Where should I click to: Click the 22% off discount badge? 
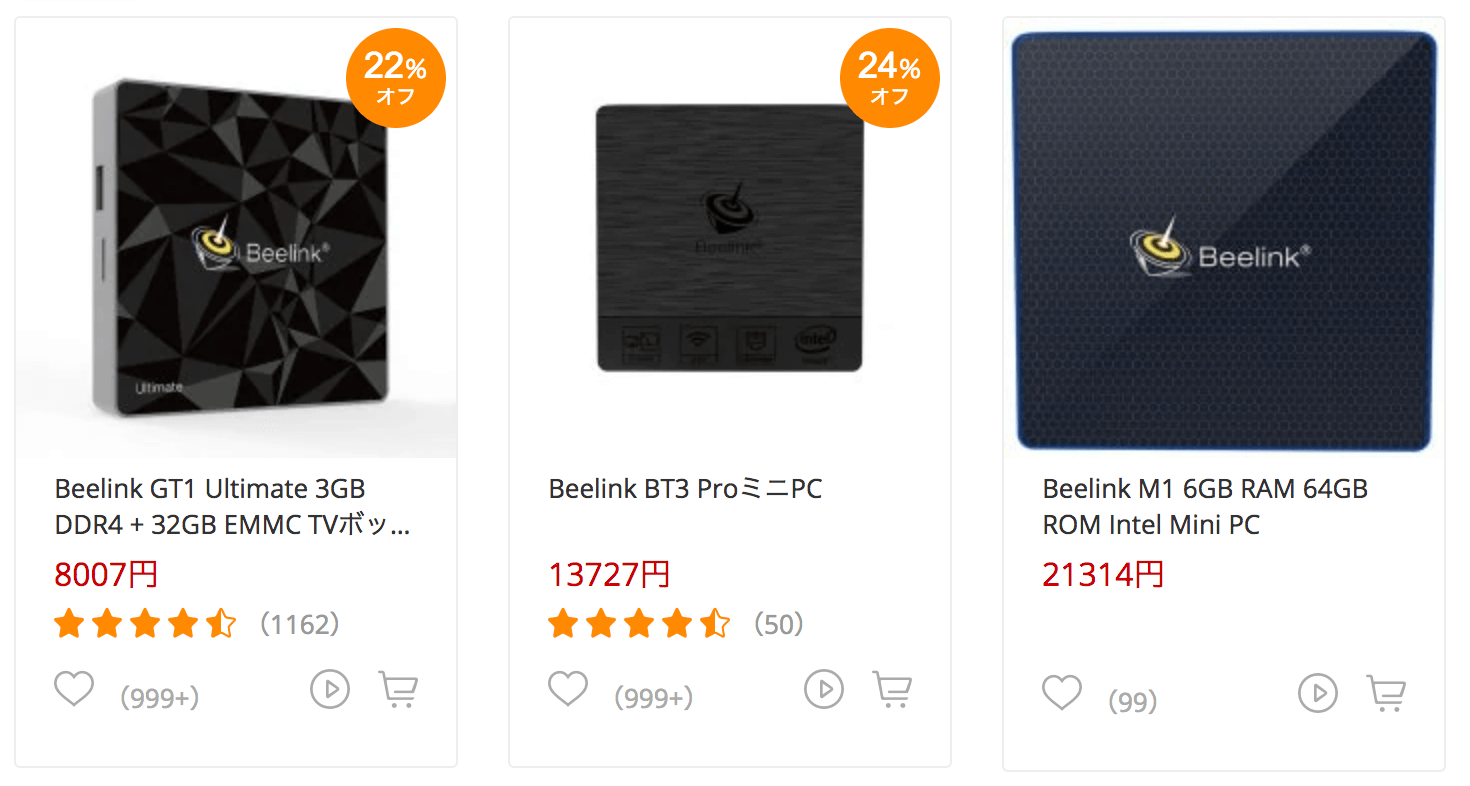click(395, 77)
